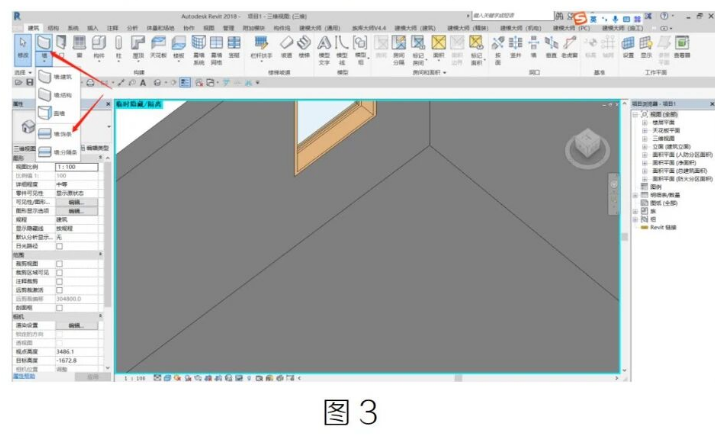
Task: Expand the Floor Plans (楼层平面) tree node
Action: tap(644, 123)
